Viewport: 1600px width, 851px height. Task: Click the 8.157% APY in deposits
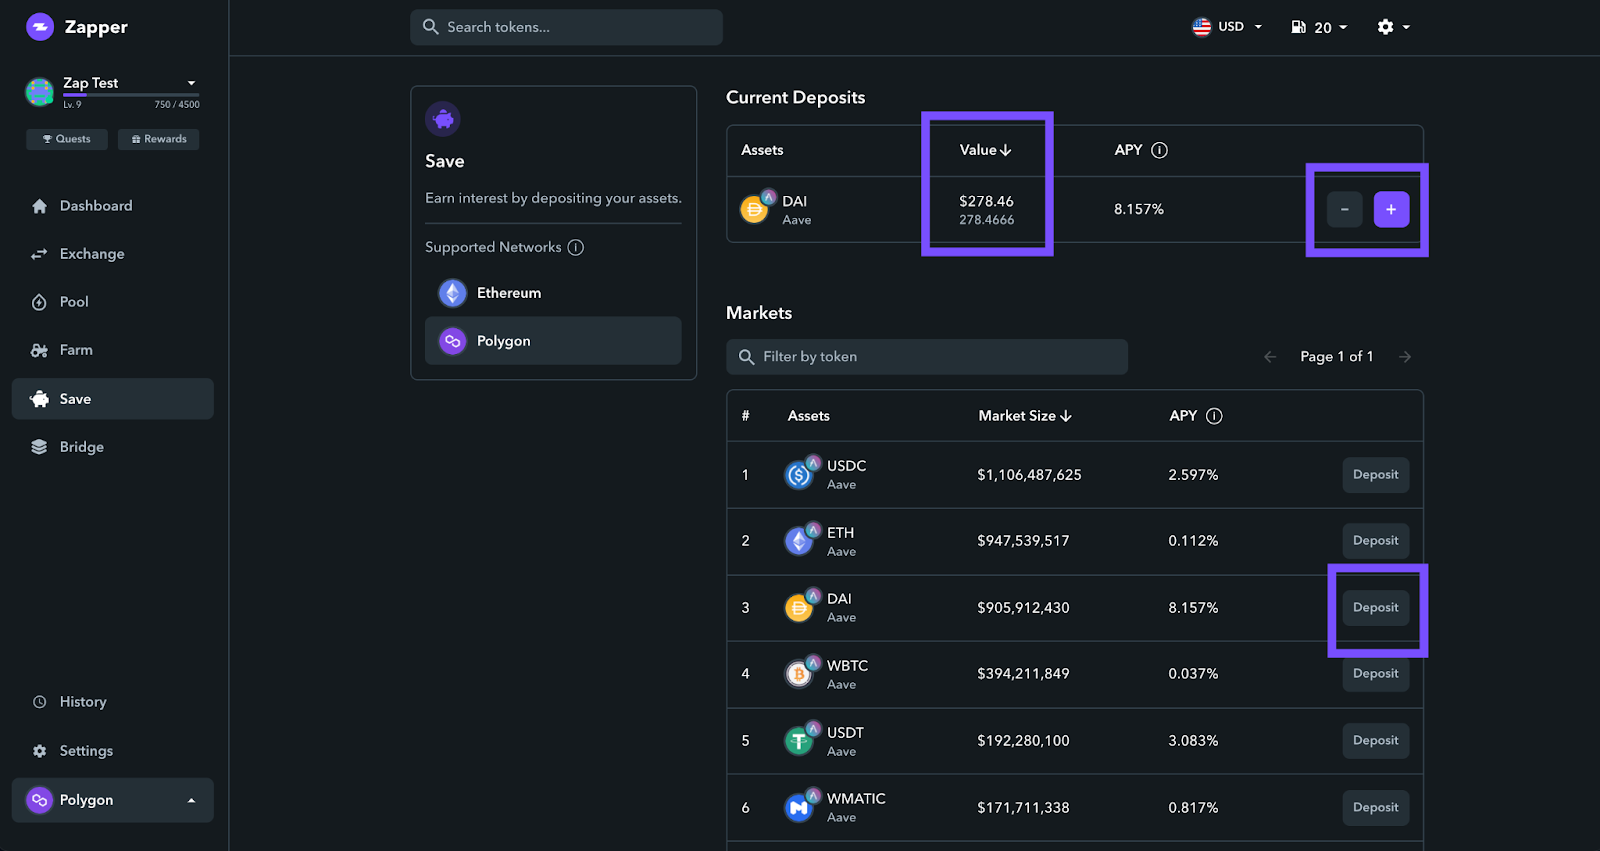click(1139, 209)
